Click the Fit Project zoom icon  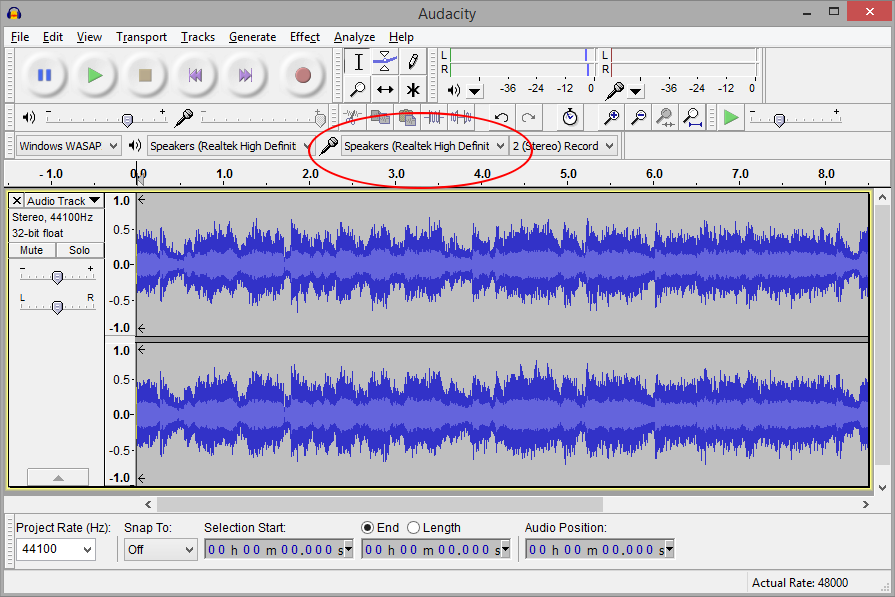(x=692, y=118)
